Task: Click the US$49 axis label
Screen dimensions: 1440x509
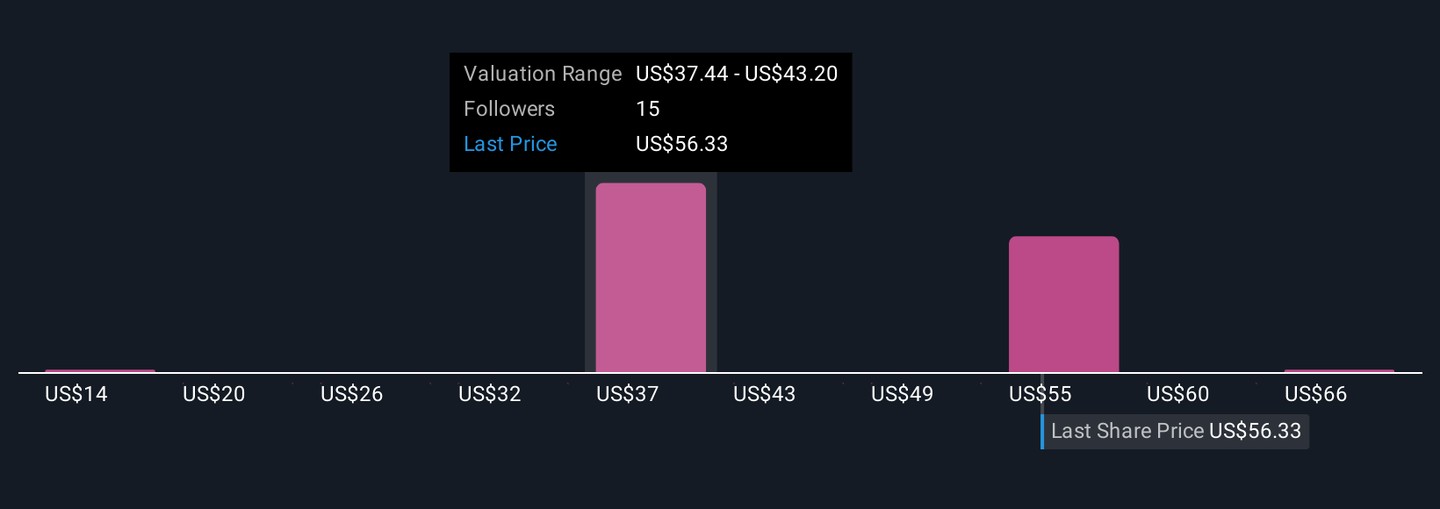Action: coord(902,394)
